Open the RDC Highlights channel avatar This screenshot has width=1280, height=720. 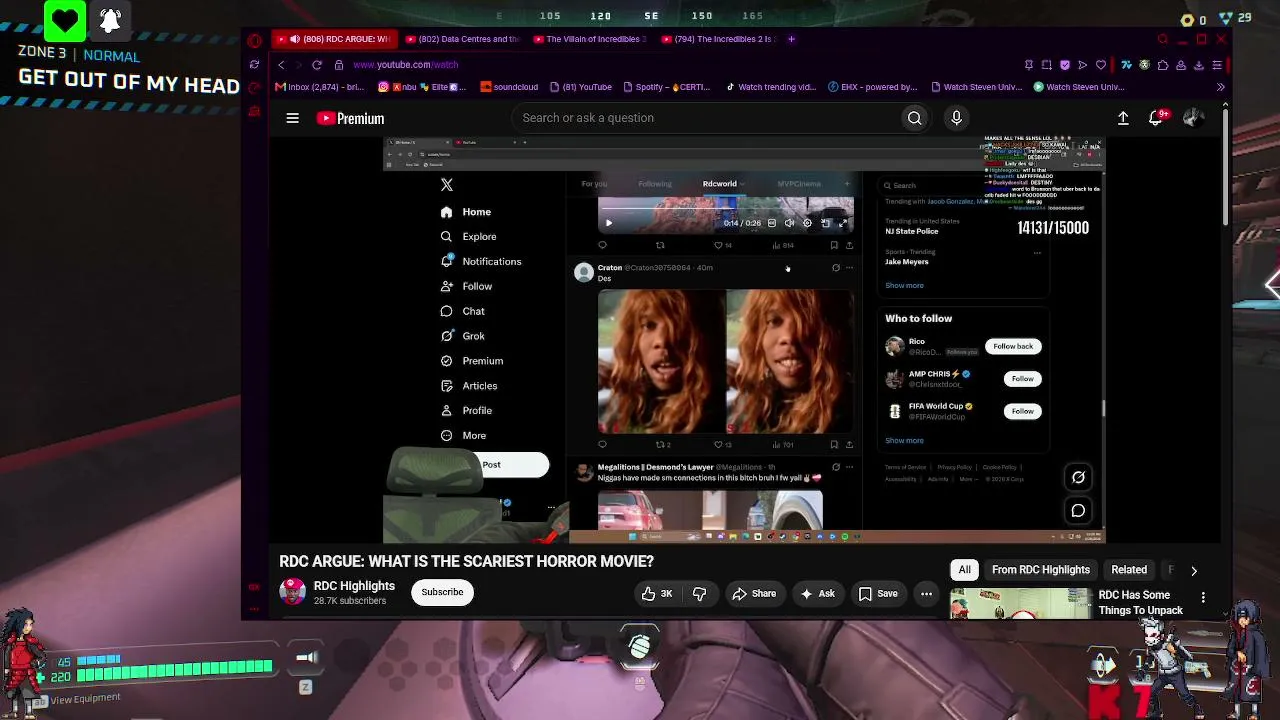pyautogui.click(x=292, y=593)
